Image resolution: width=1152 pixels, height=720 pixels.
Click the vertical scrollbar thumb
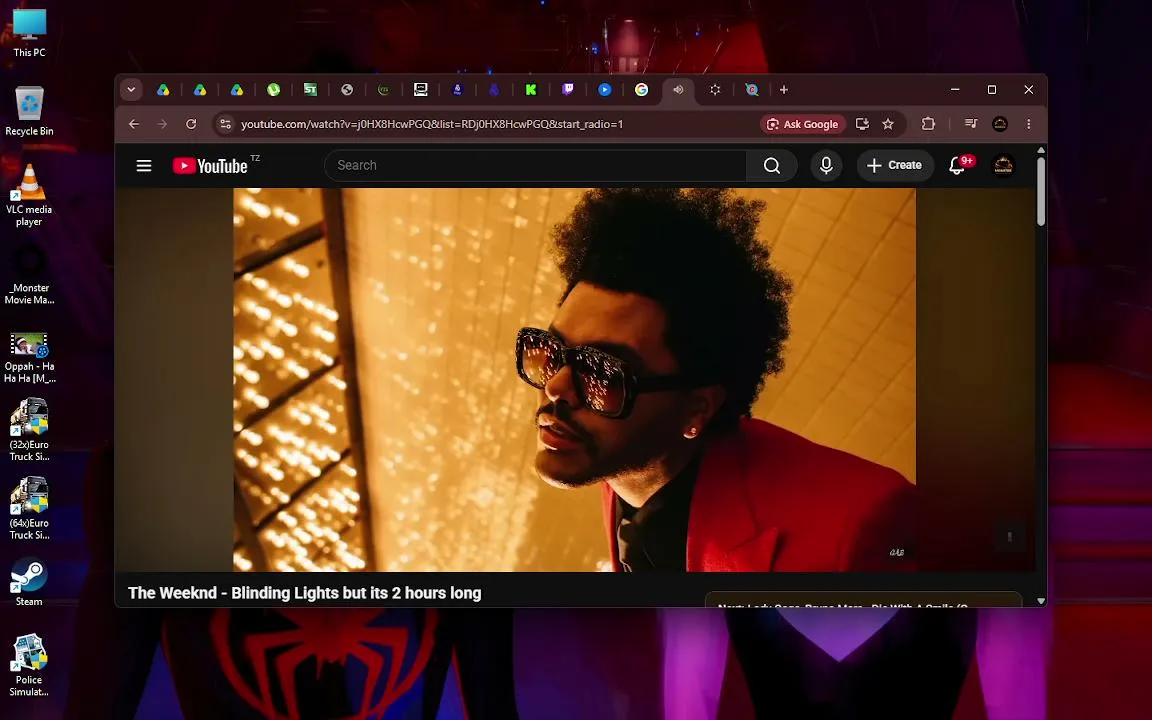(1041, 191)
